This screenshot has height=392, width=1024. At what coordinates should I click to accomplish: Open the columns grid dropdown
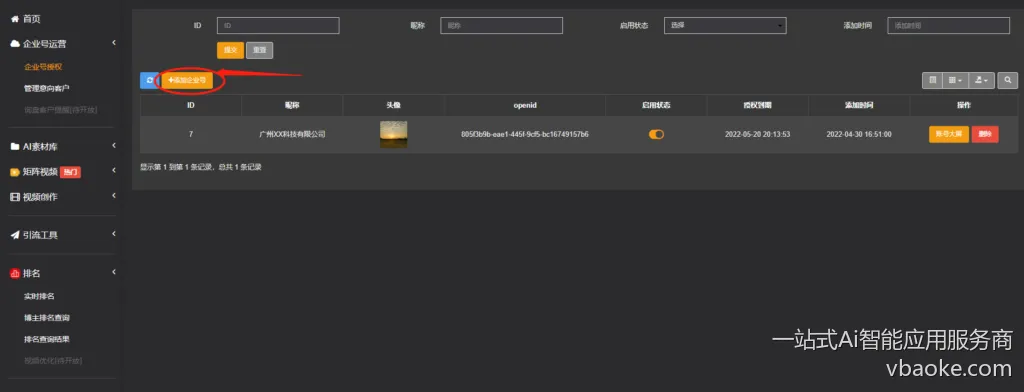(x=955, y=80)
